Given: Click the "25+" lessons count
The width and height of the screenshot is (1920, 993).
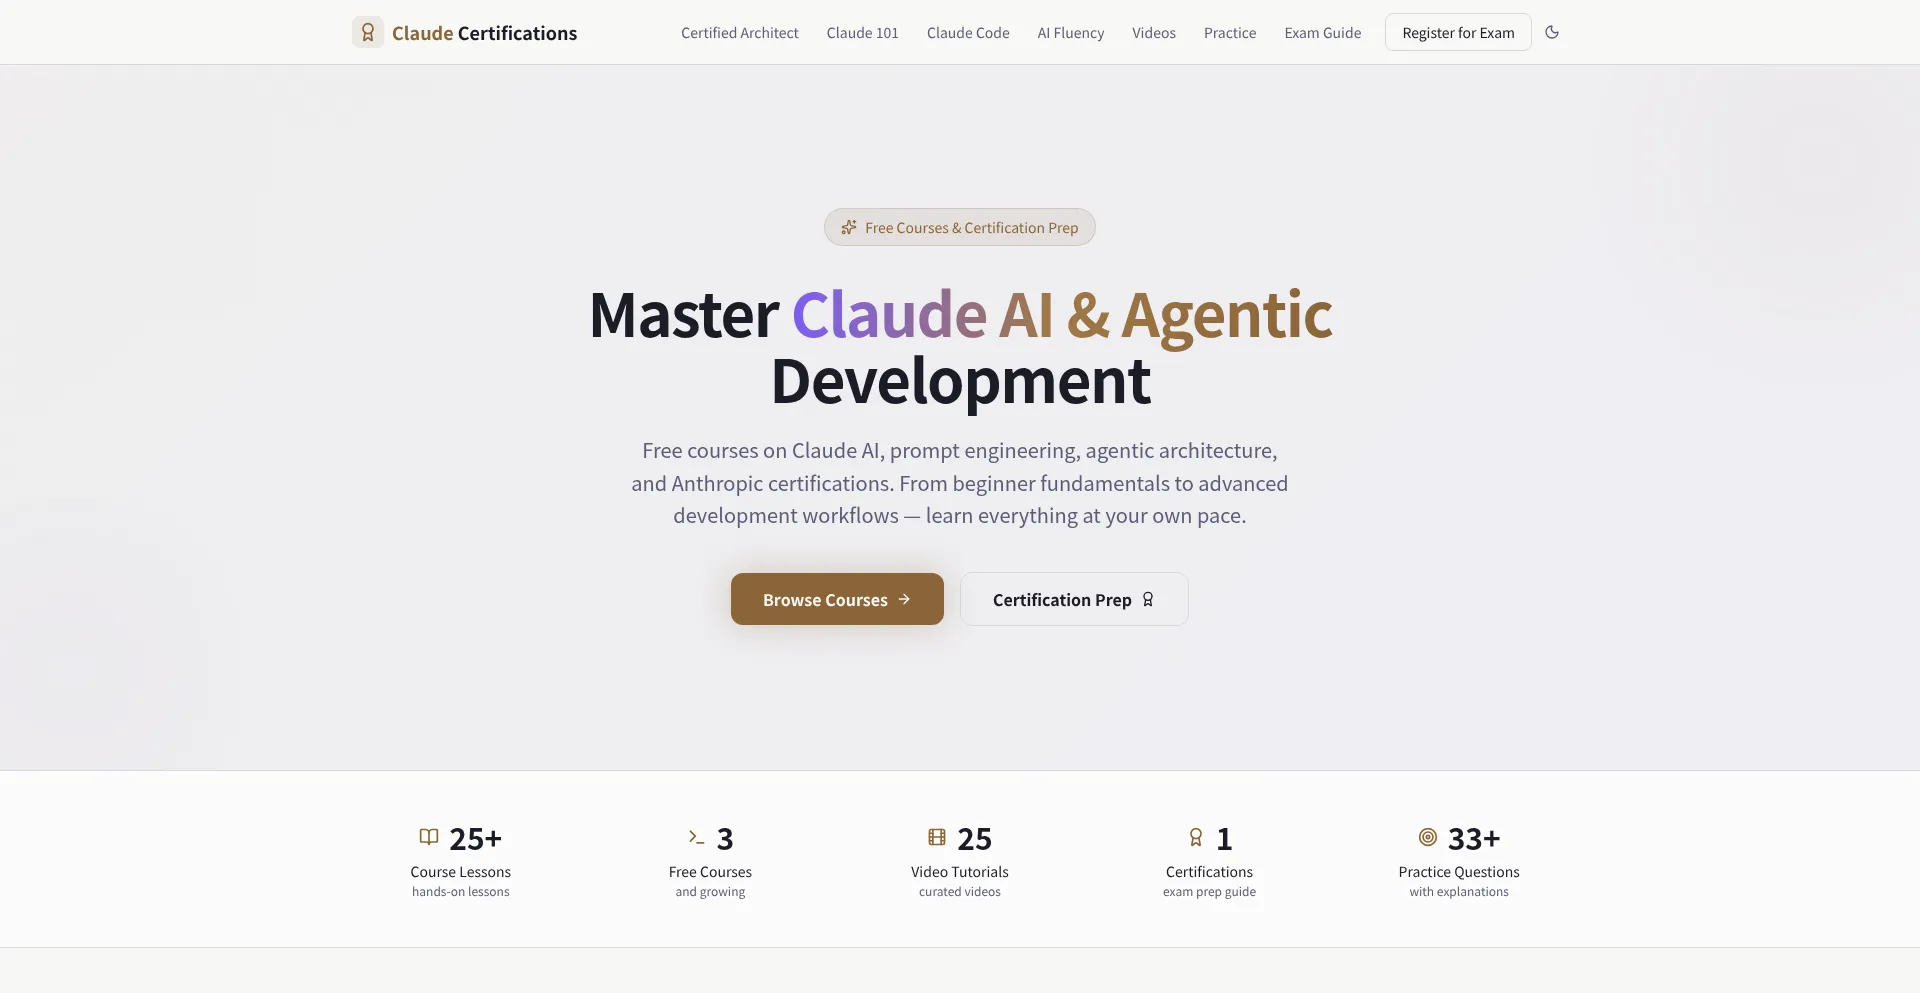Looking at the screenshot, I should [x=475, y=838].
